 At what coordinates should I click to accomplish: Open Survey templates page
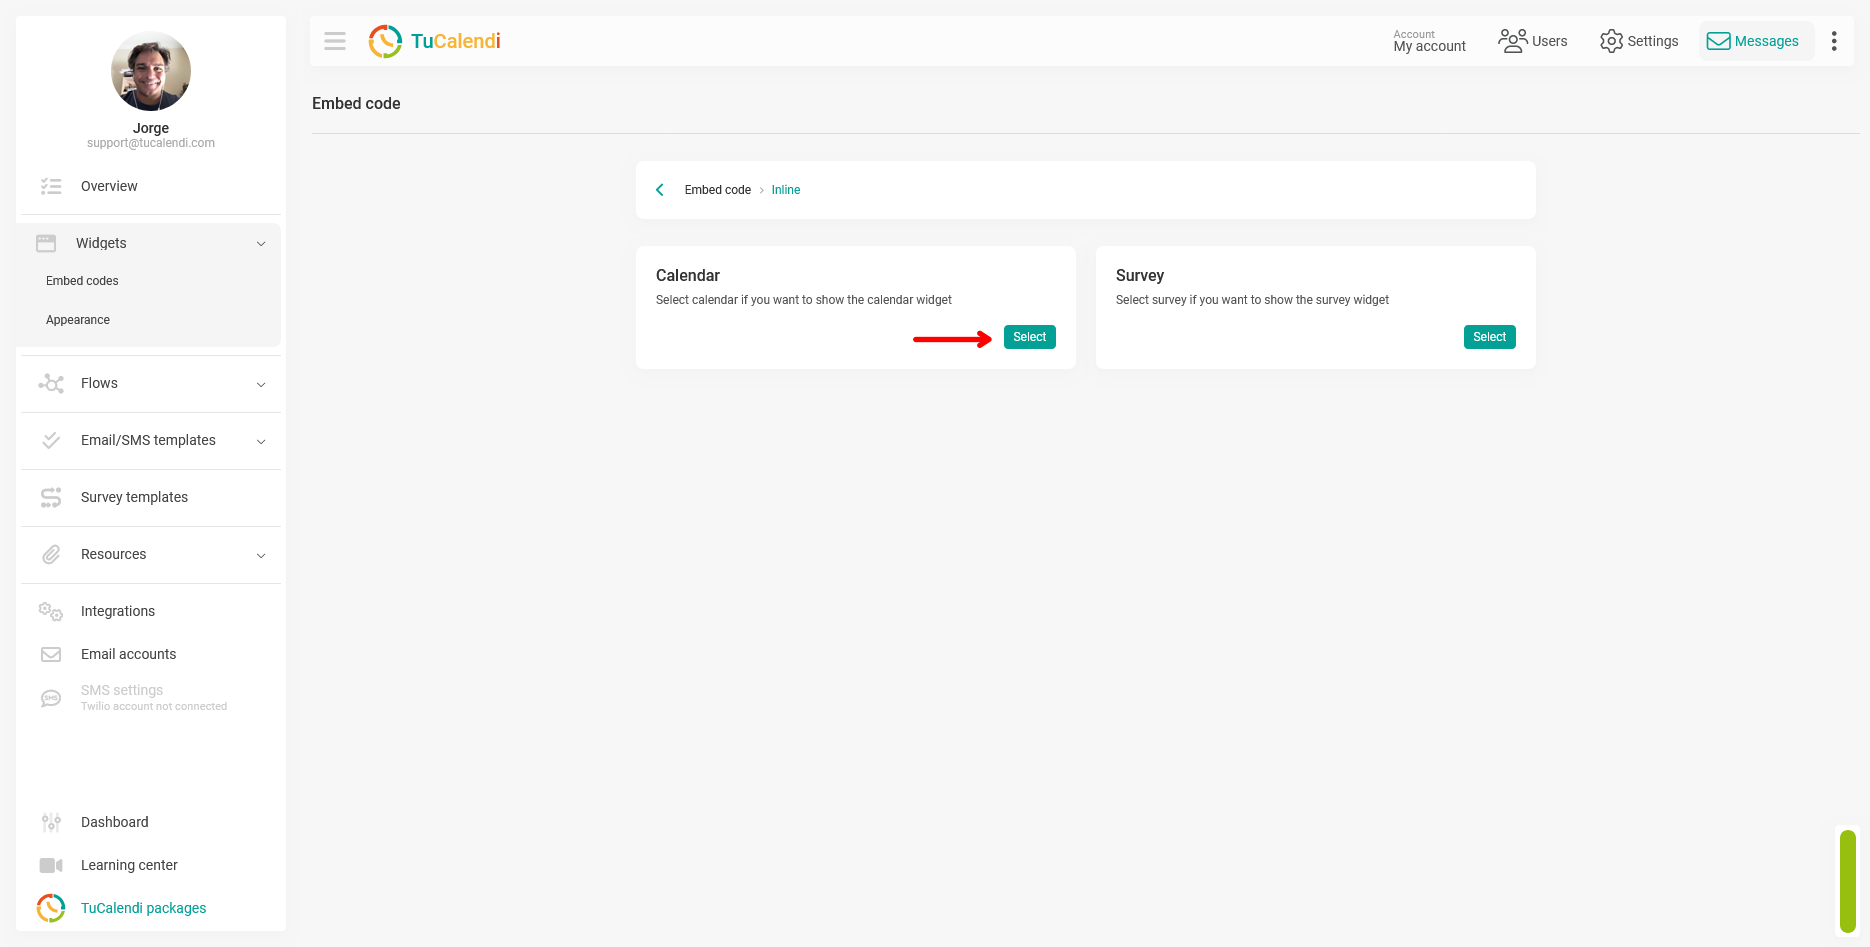tap(134, 497)
